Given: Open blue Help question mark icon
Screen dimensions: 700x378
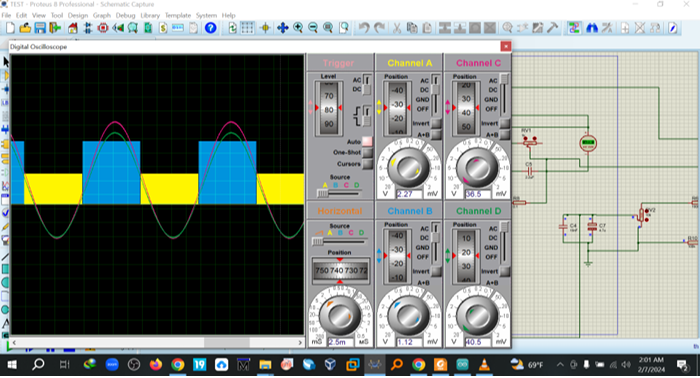Looking at the screenshot, I should [x=210, y=28].
